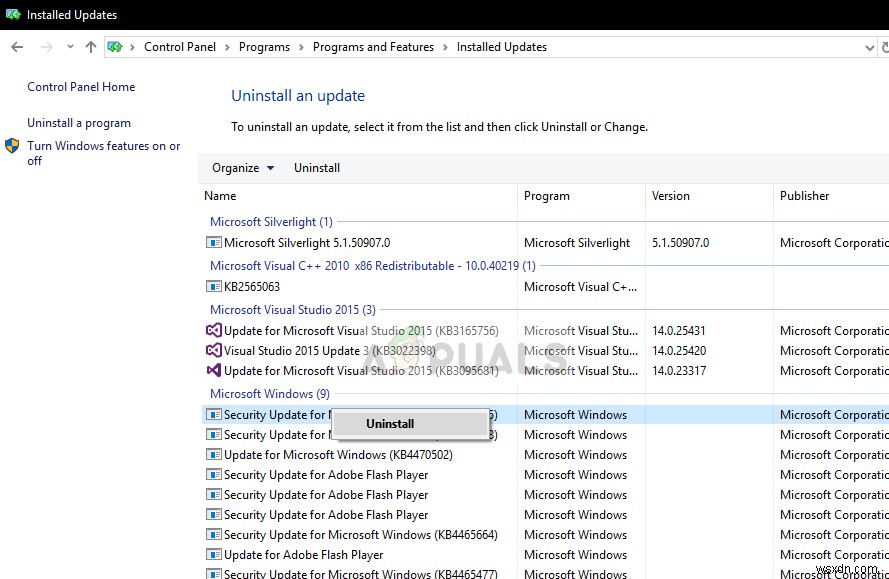Collapse the Microsoft Windows (9) group
The height and width of the screenshot is (579, 889).
[269, 394]
